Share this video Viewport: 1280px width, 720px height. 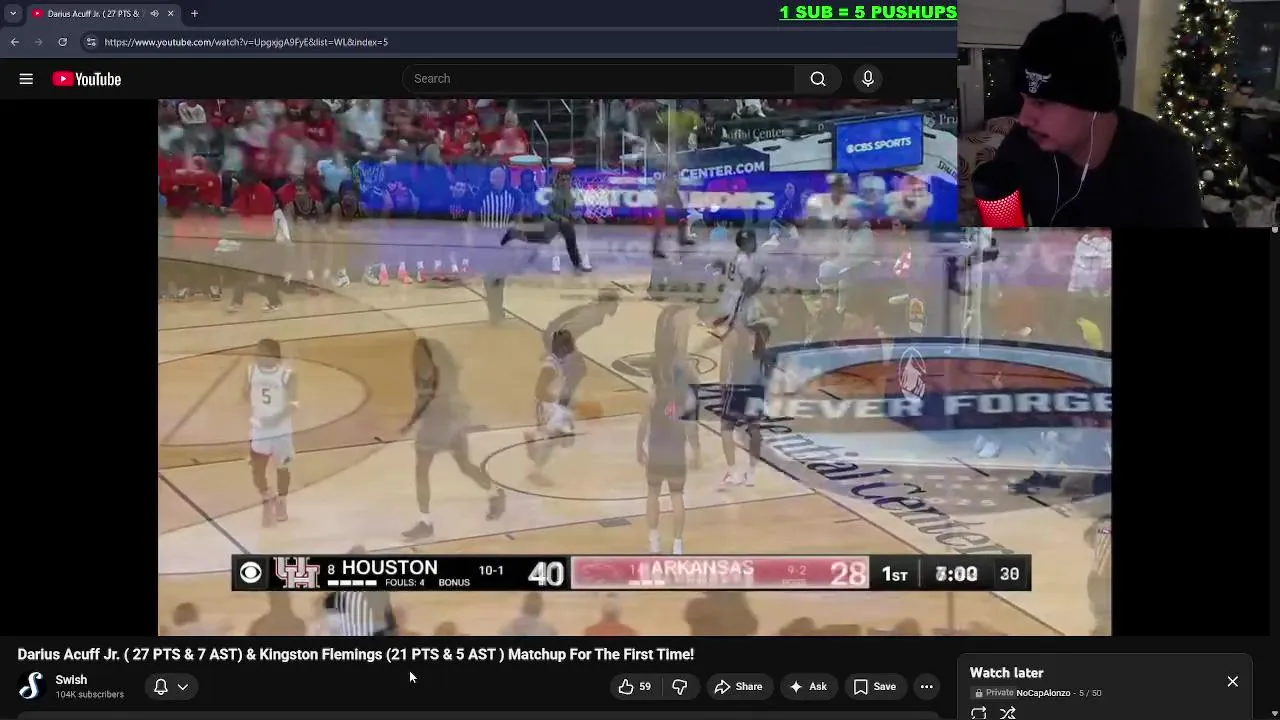(x=738, y=687)
